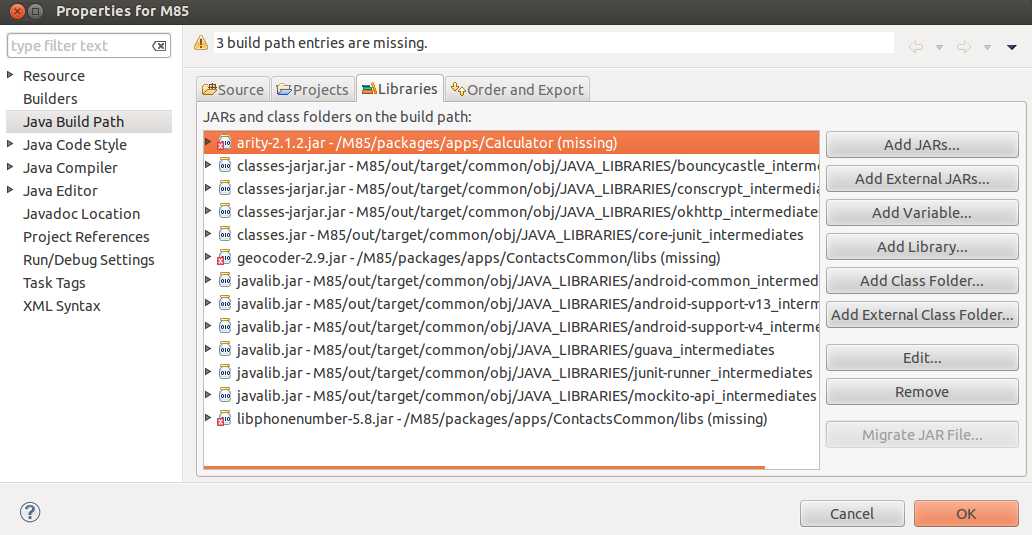
Task: Click the Add JARs... button
Action: click(x=922, y=145)
